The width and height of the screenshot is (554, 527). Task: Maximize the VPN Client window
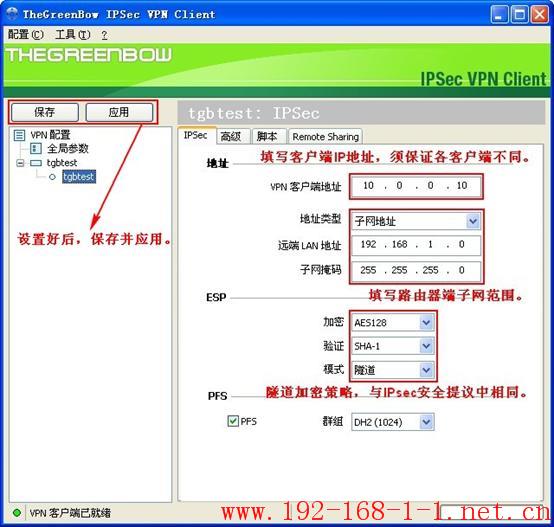click(520, 15)
